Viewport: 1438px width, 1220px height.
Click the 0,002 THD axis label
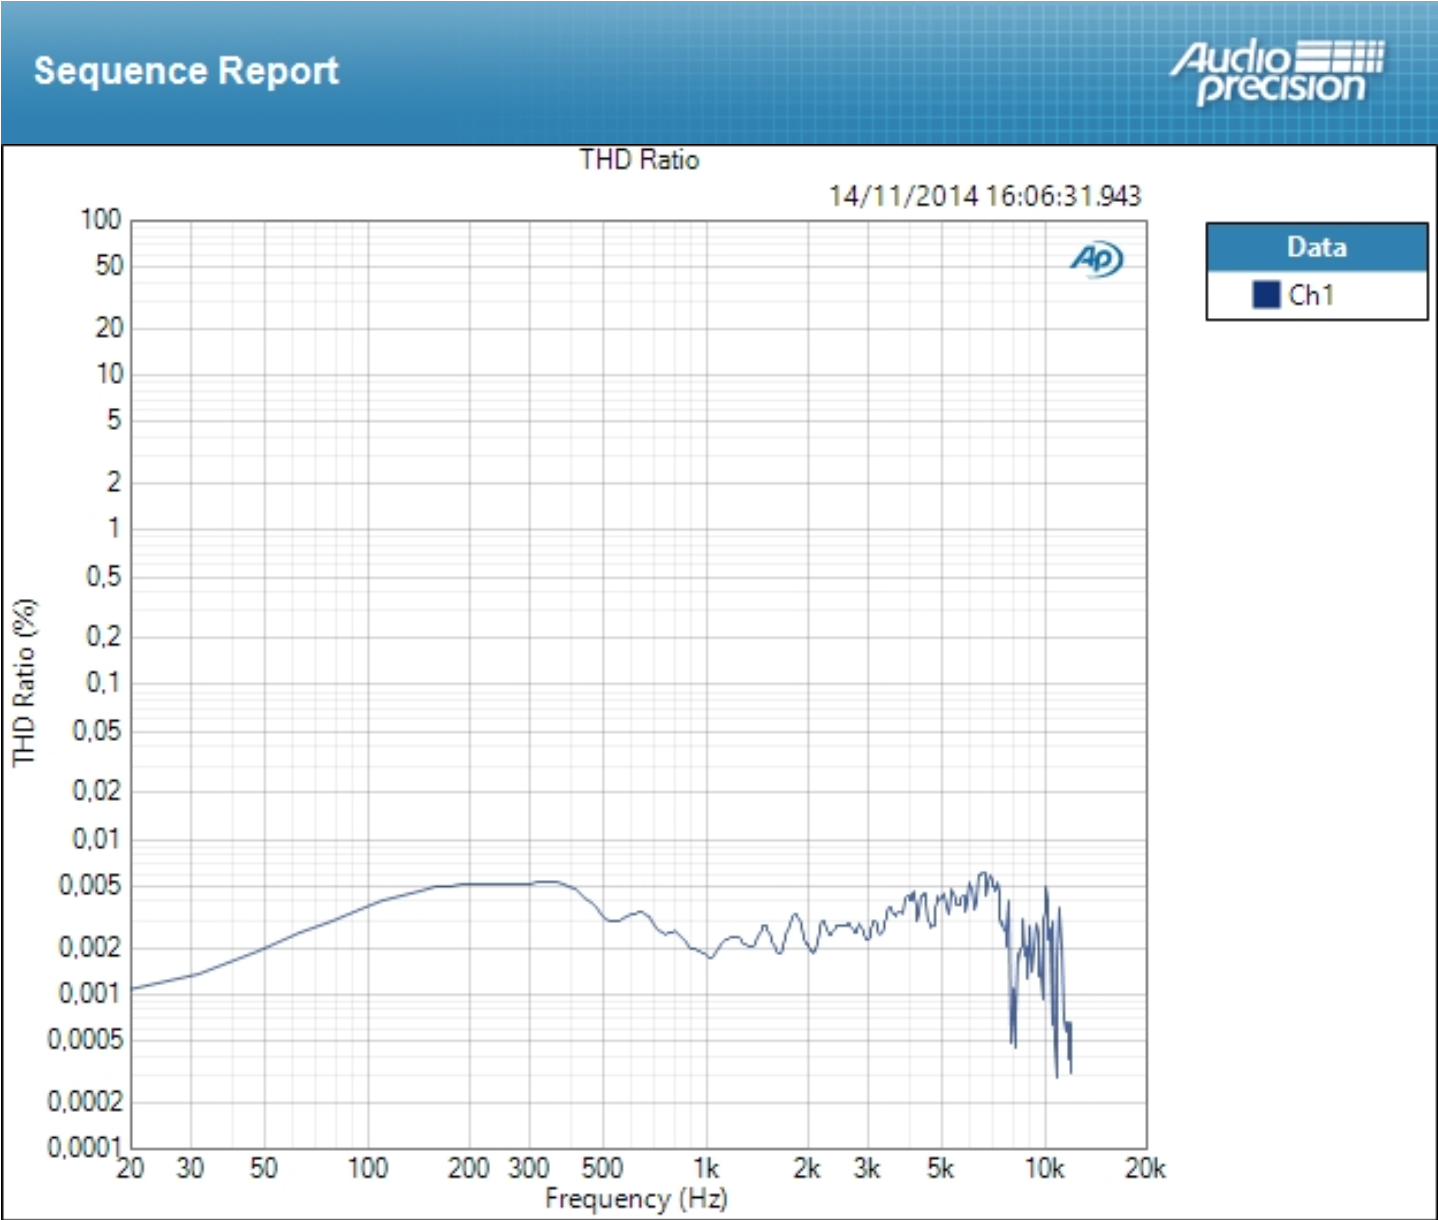click(x=90, y=947)
